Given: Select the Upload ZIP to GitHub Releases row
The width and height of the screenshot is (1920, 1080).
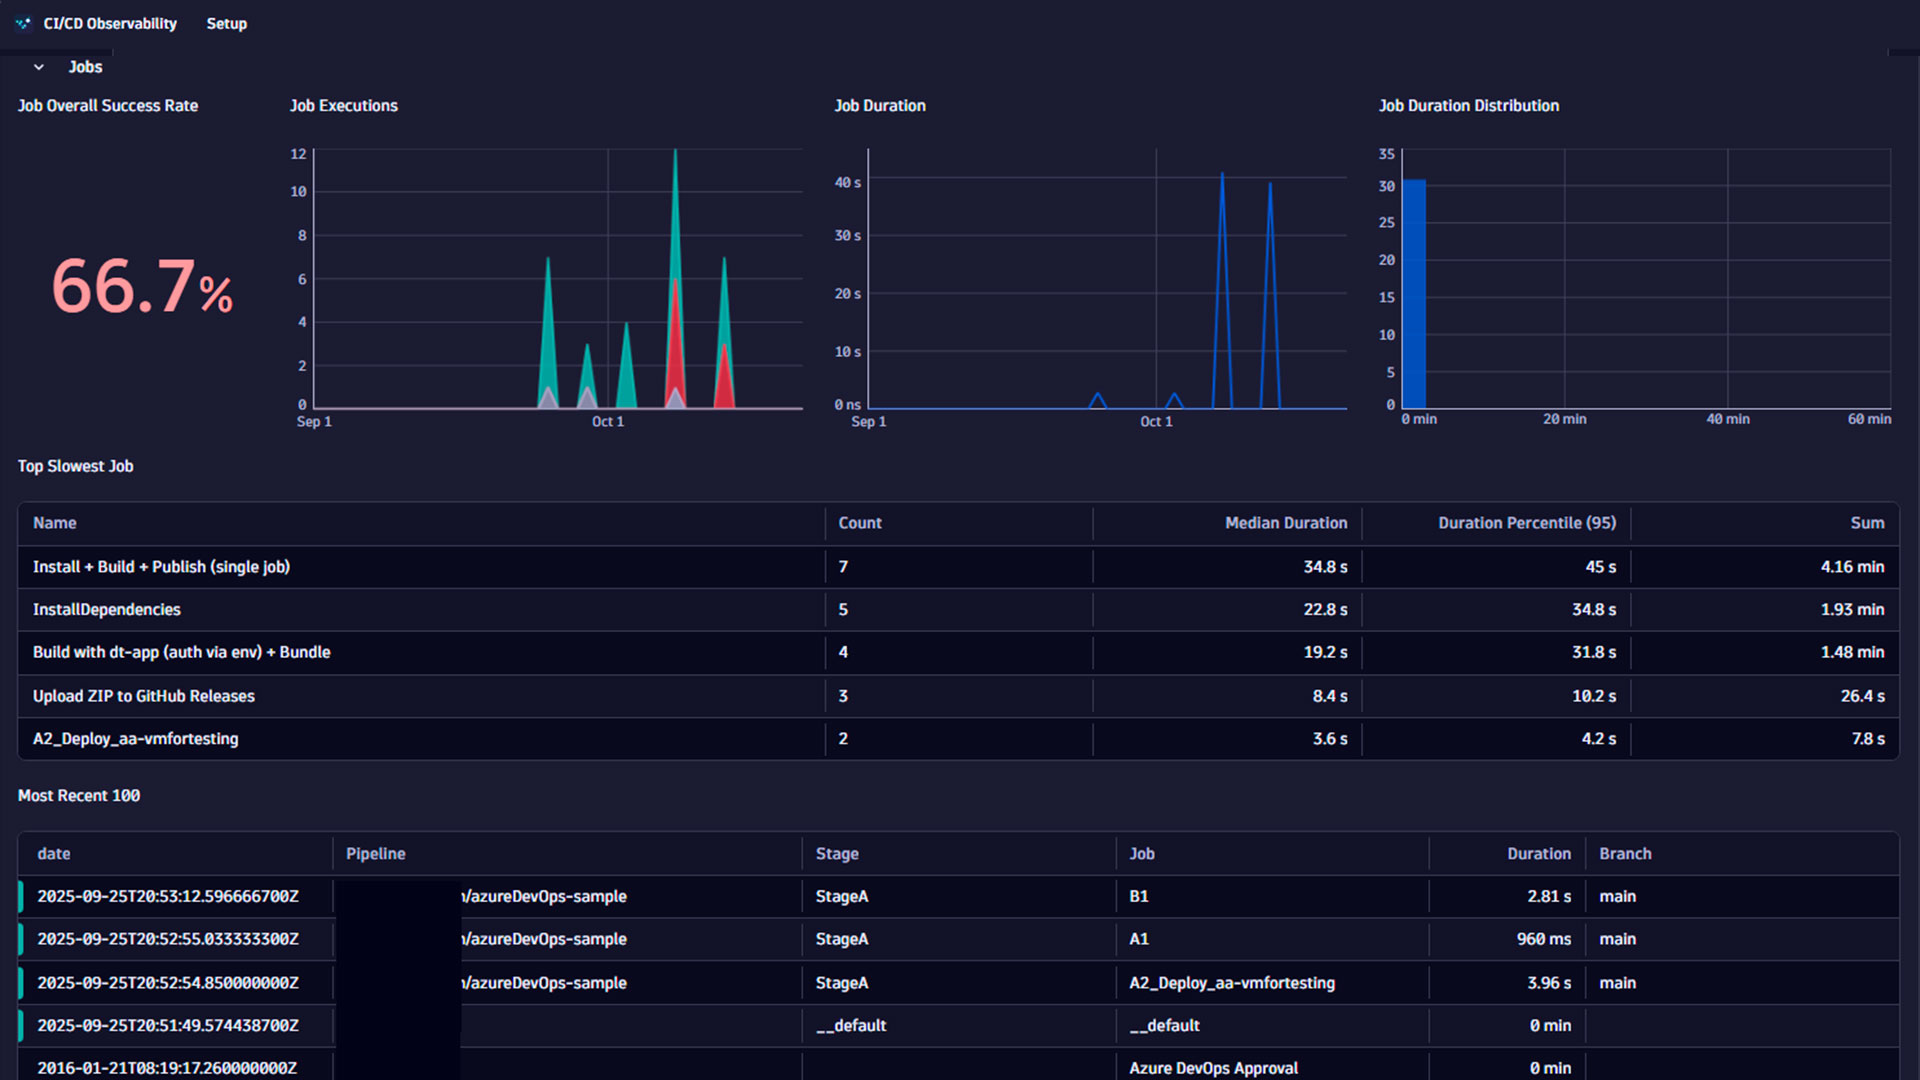Looking at the screenshot, I should click(x=143, y=696).
